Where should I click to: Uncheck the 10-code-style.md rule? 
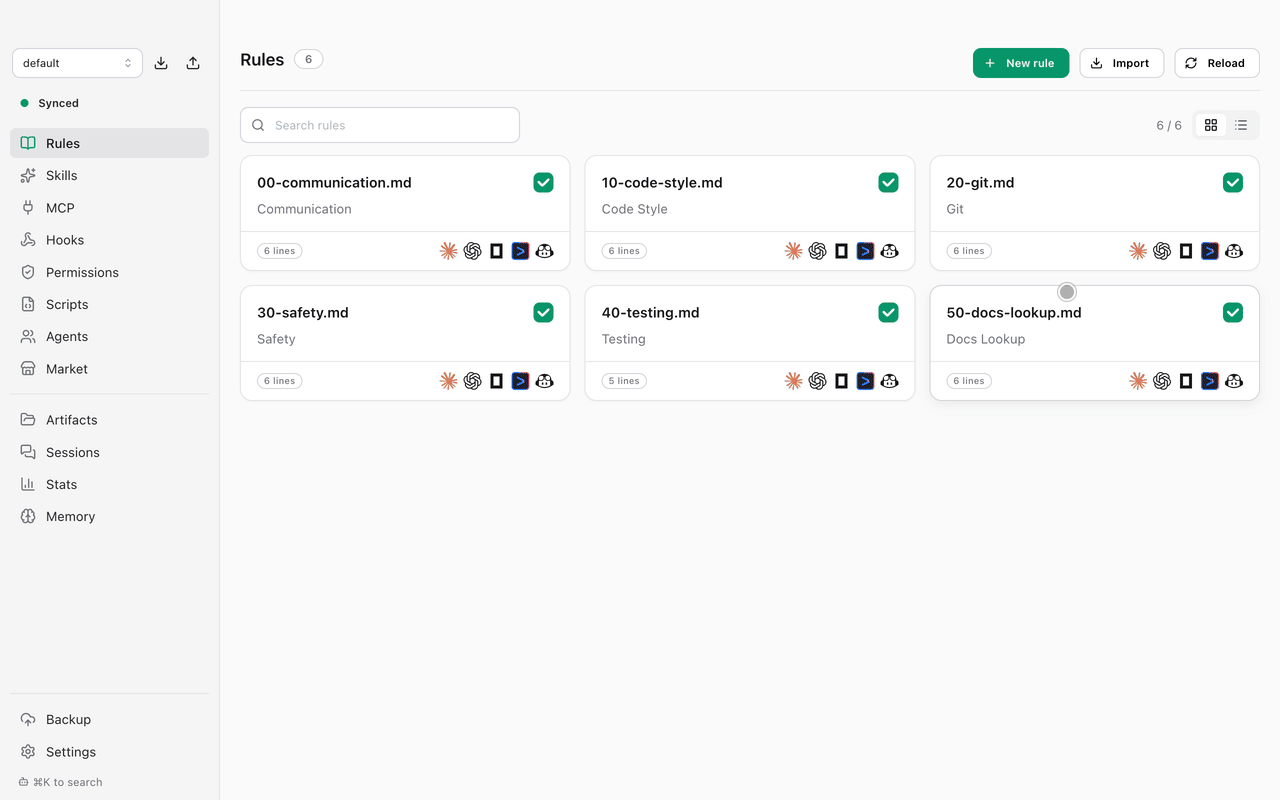888,182
